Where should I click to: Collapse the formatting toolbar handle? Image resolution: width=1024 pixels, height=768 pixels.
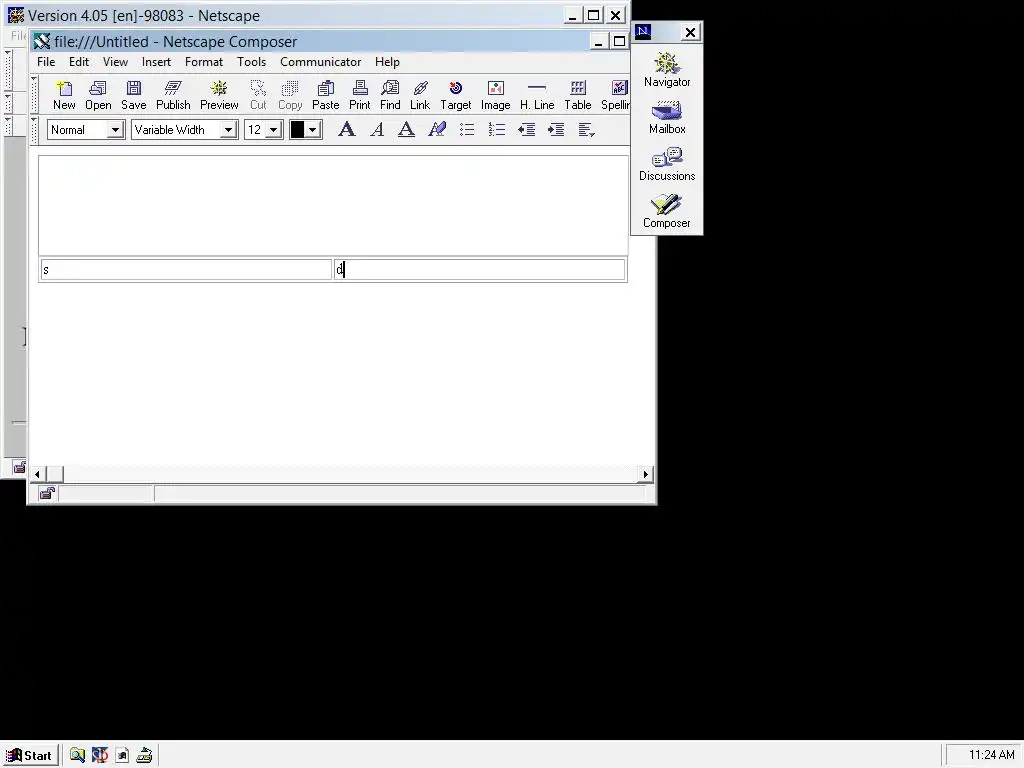[34, 129]
